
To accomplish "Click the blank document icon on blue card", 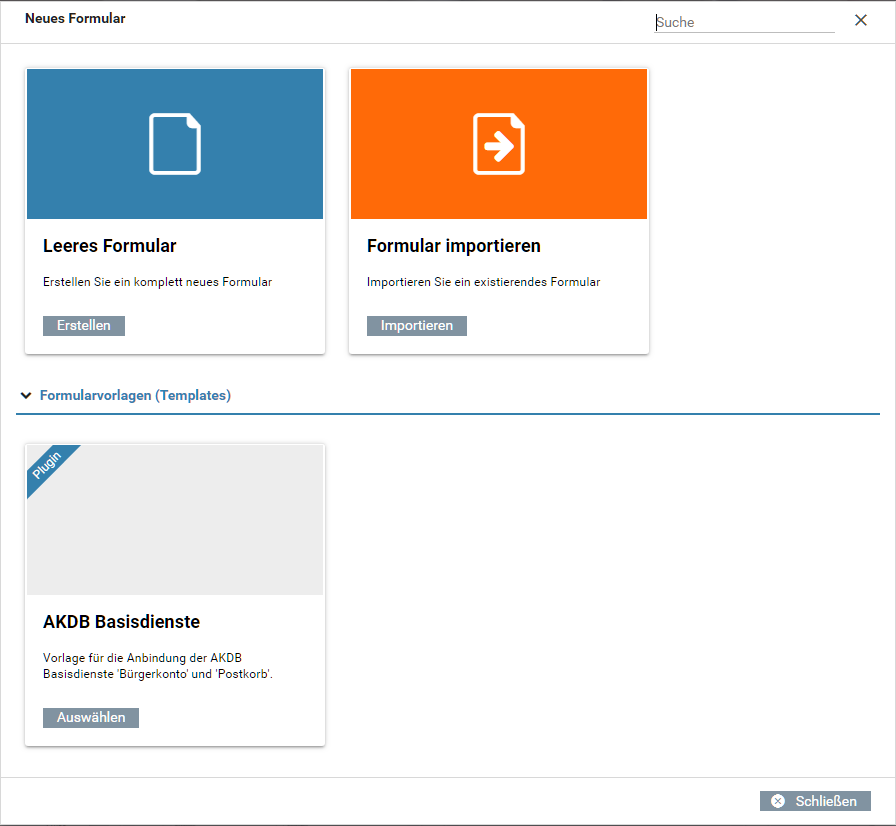I will point(175,144).
